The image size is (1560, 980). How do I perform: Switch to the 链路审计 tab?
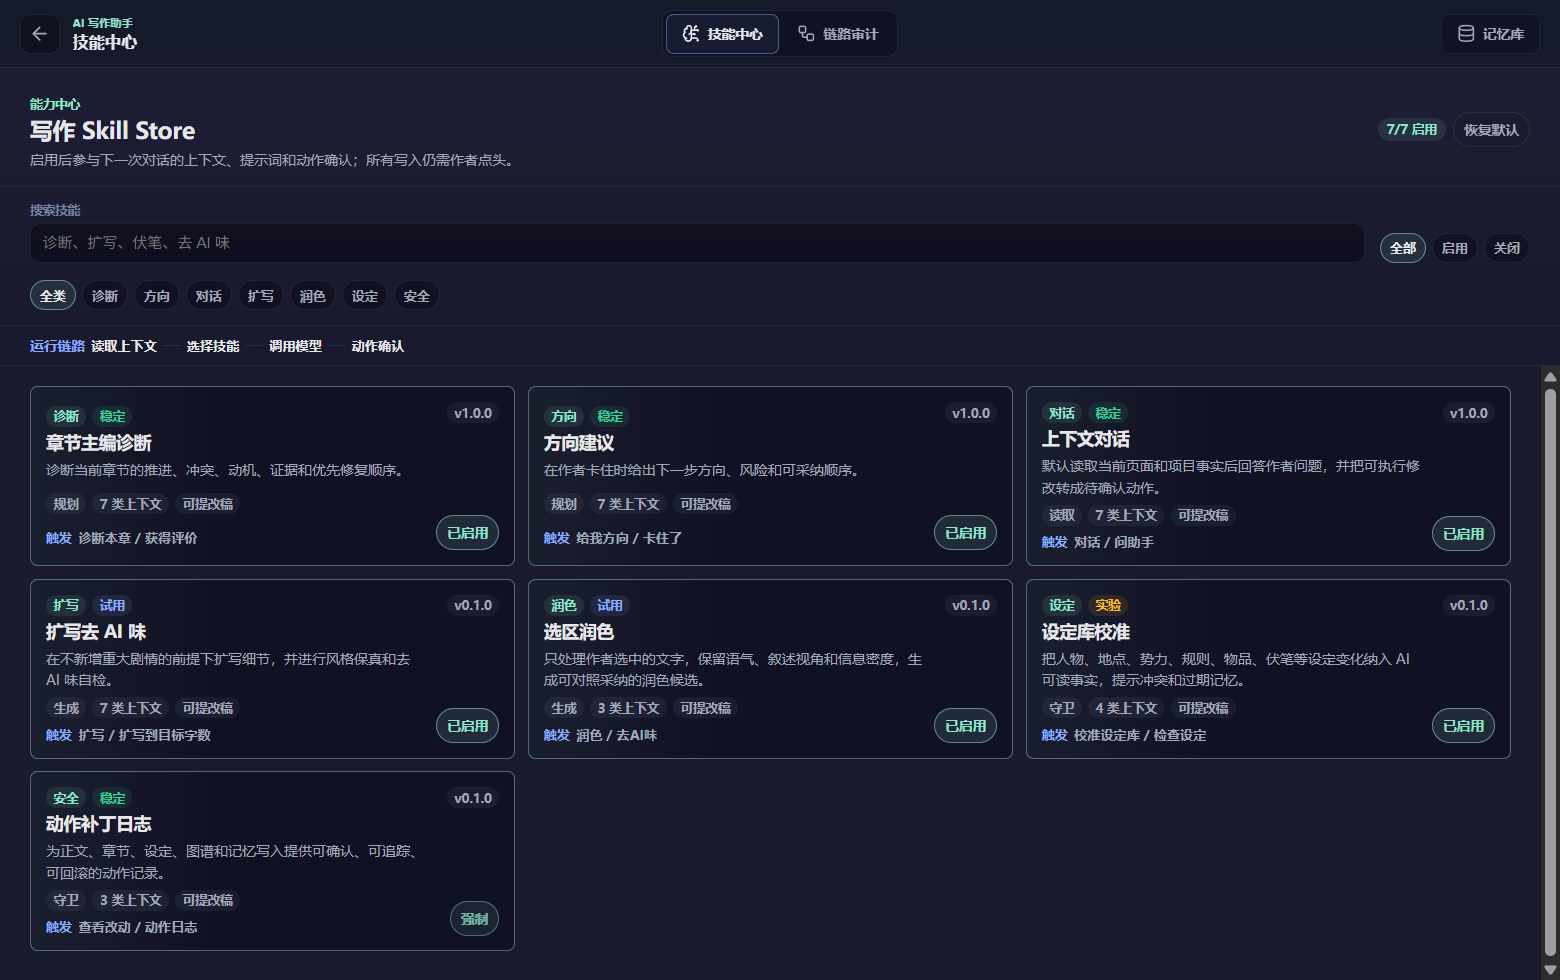tap(838, 34)
